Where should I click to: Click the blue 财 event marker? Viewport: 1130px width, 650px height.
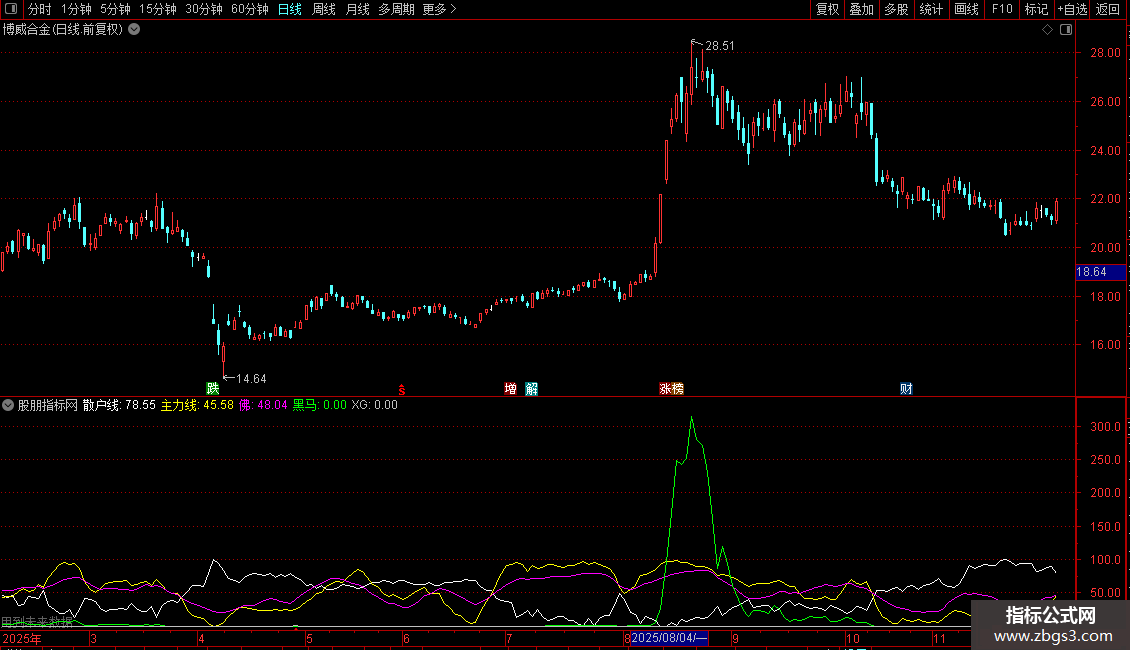(907, 388)
